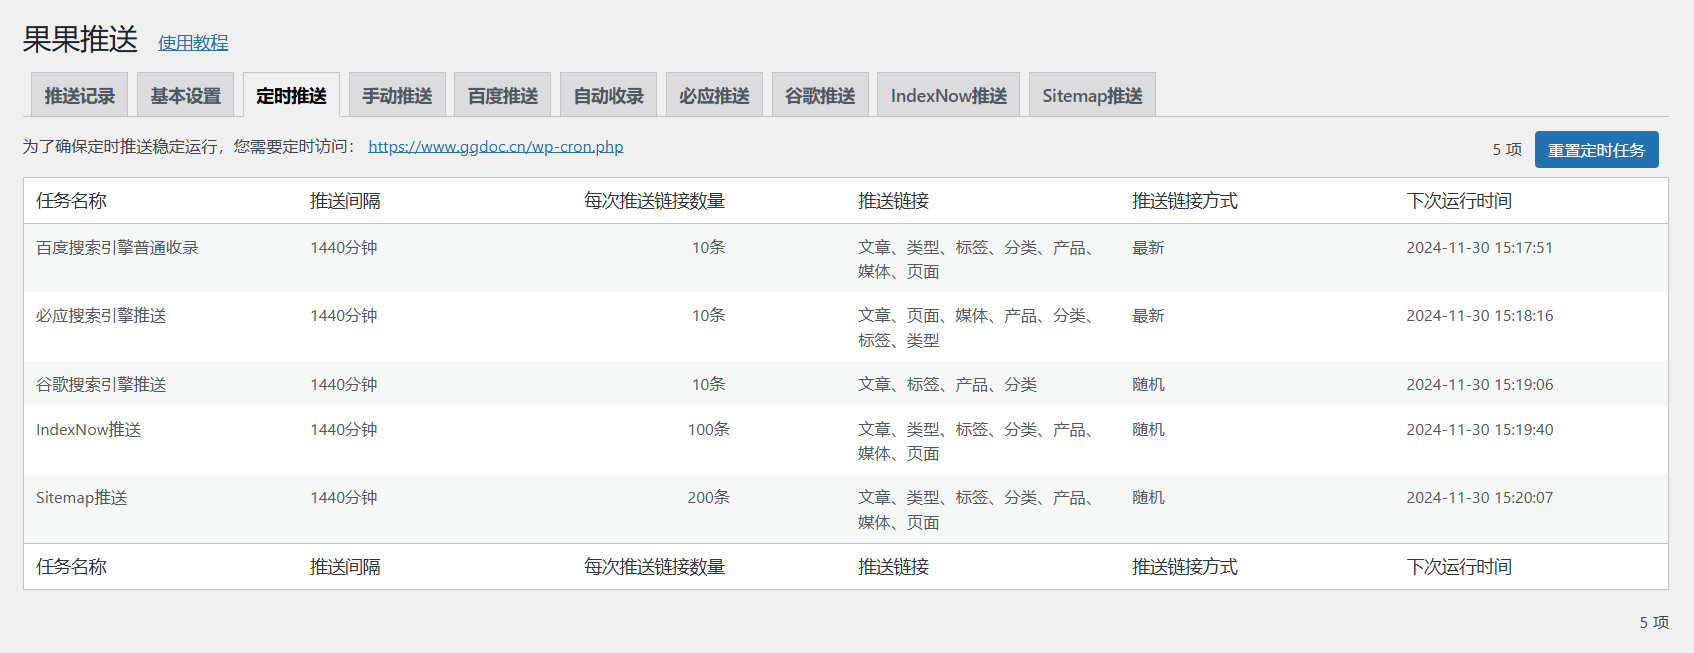Click 1440分钟 interval in Sitemap推送 row
The image size is (1694, 653).
(x=343, y=498)
